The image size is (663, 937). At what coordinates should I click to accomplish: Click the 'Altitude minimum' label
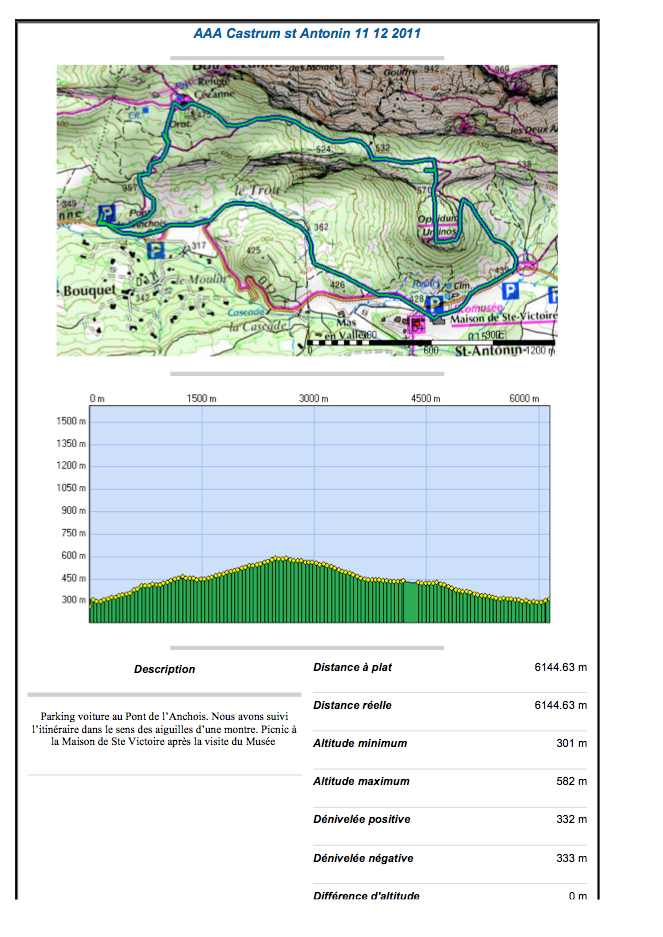tap(360, 743)
